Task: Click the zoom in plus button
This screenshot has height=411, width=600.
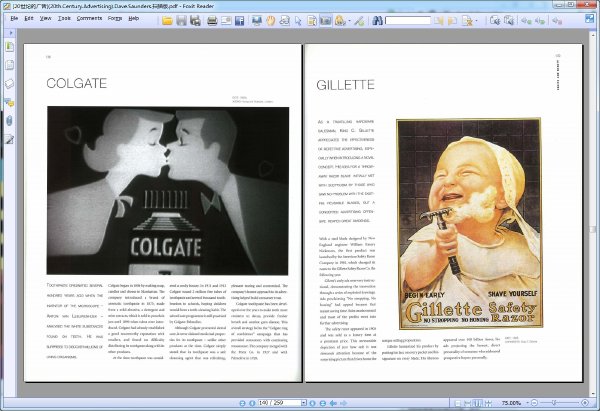Action: [x=585, y=403]
